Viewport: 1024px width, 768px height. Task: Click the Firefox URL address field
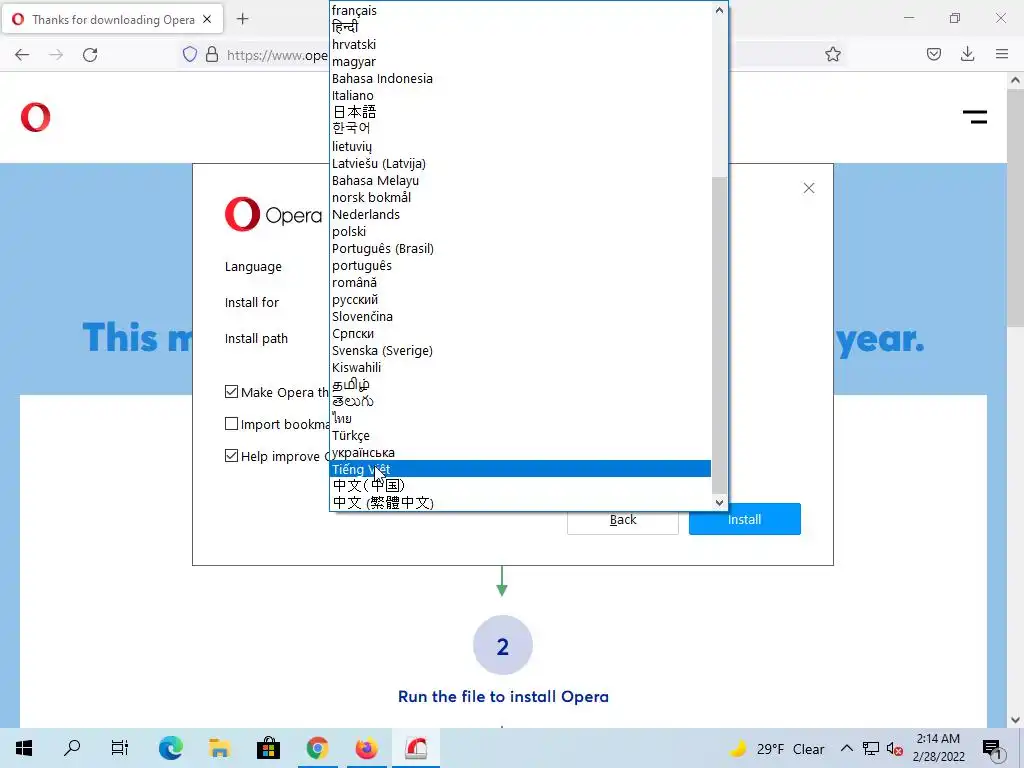[x=276, y=55]
